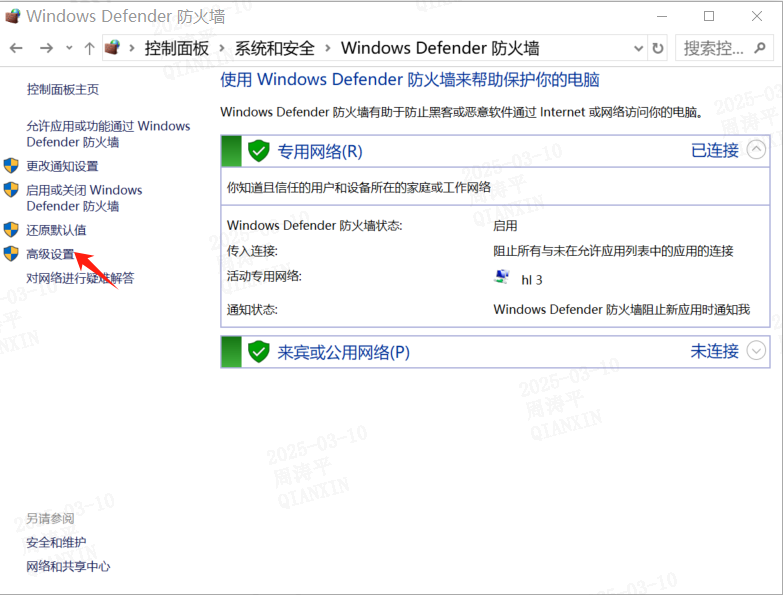The image size is (783, 595).
Task: Minimize the firewall window
Action: (662, 16)
